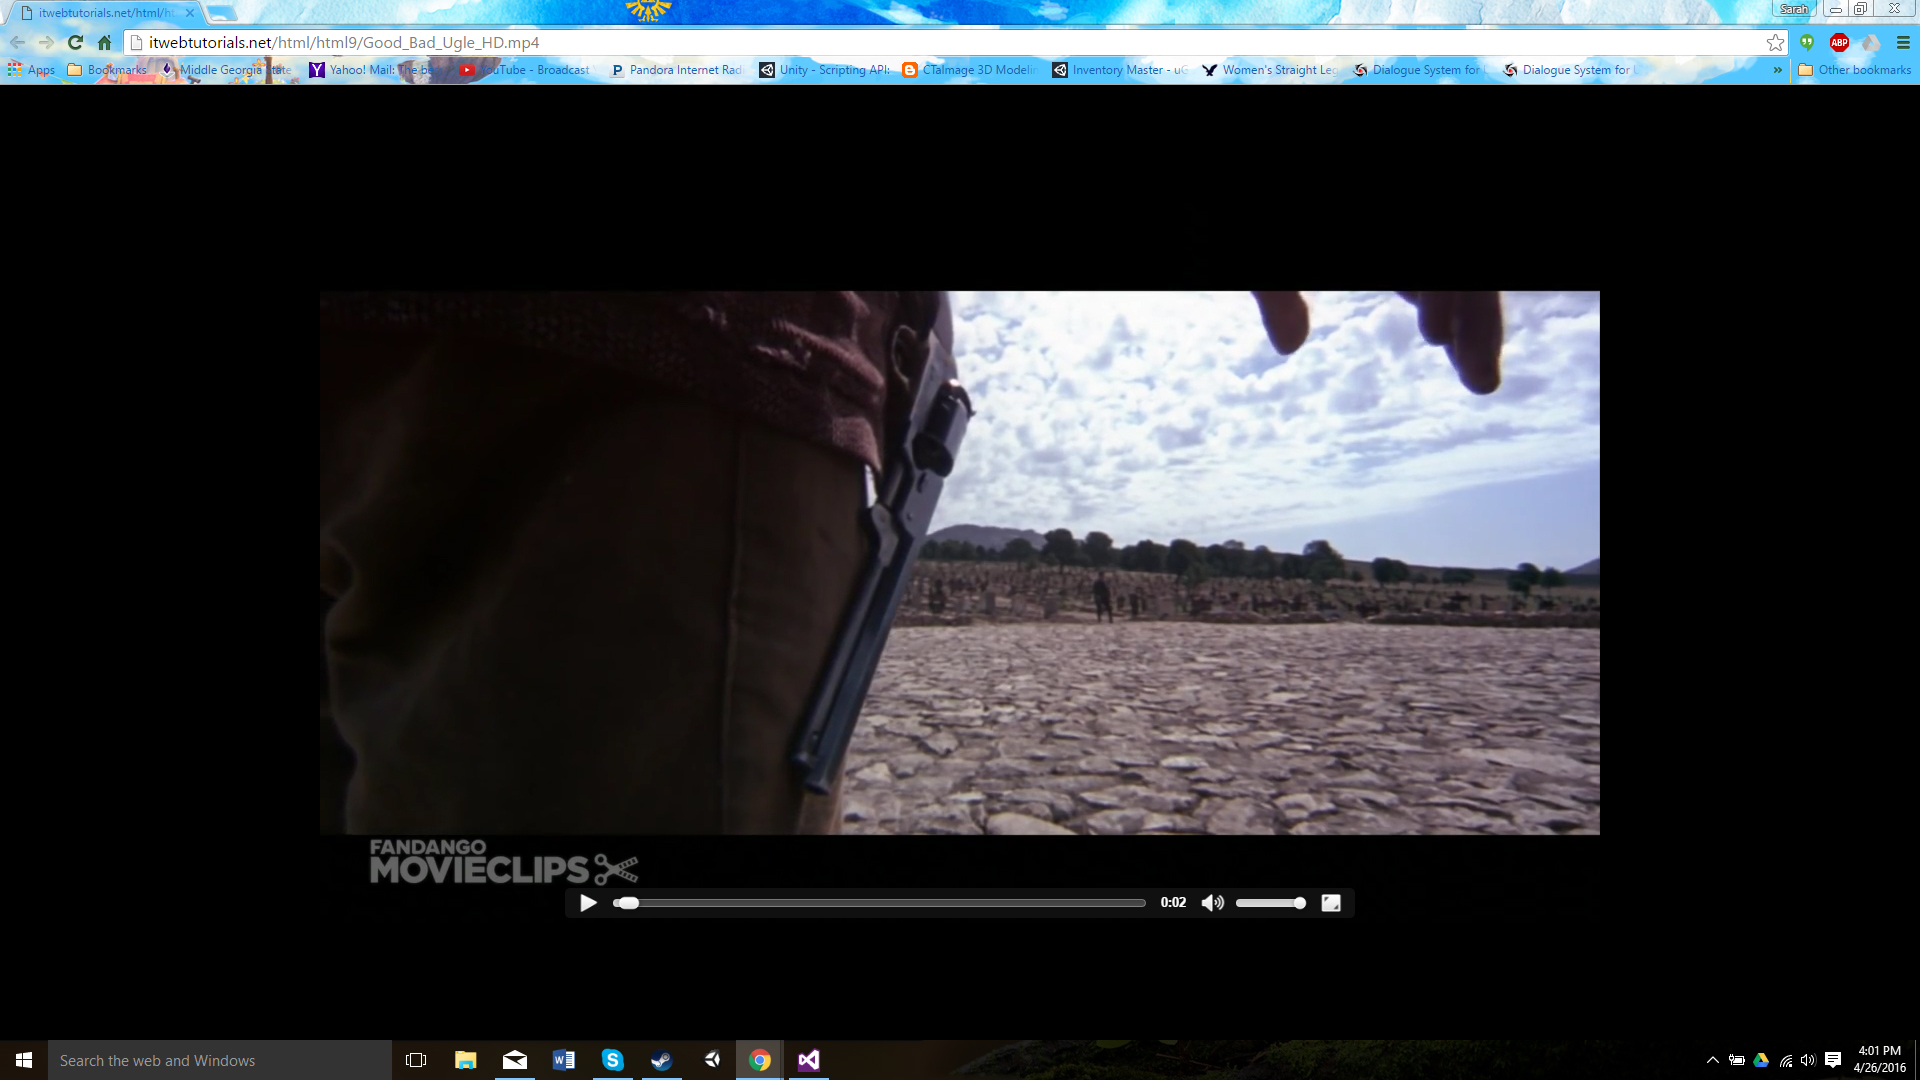
Task: Open the Pandora Internet Radio tab
Action: pos(675,69)
